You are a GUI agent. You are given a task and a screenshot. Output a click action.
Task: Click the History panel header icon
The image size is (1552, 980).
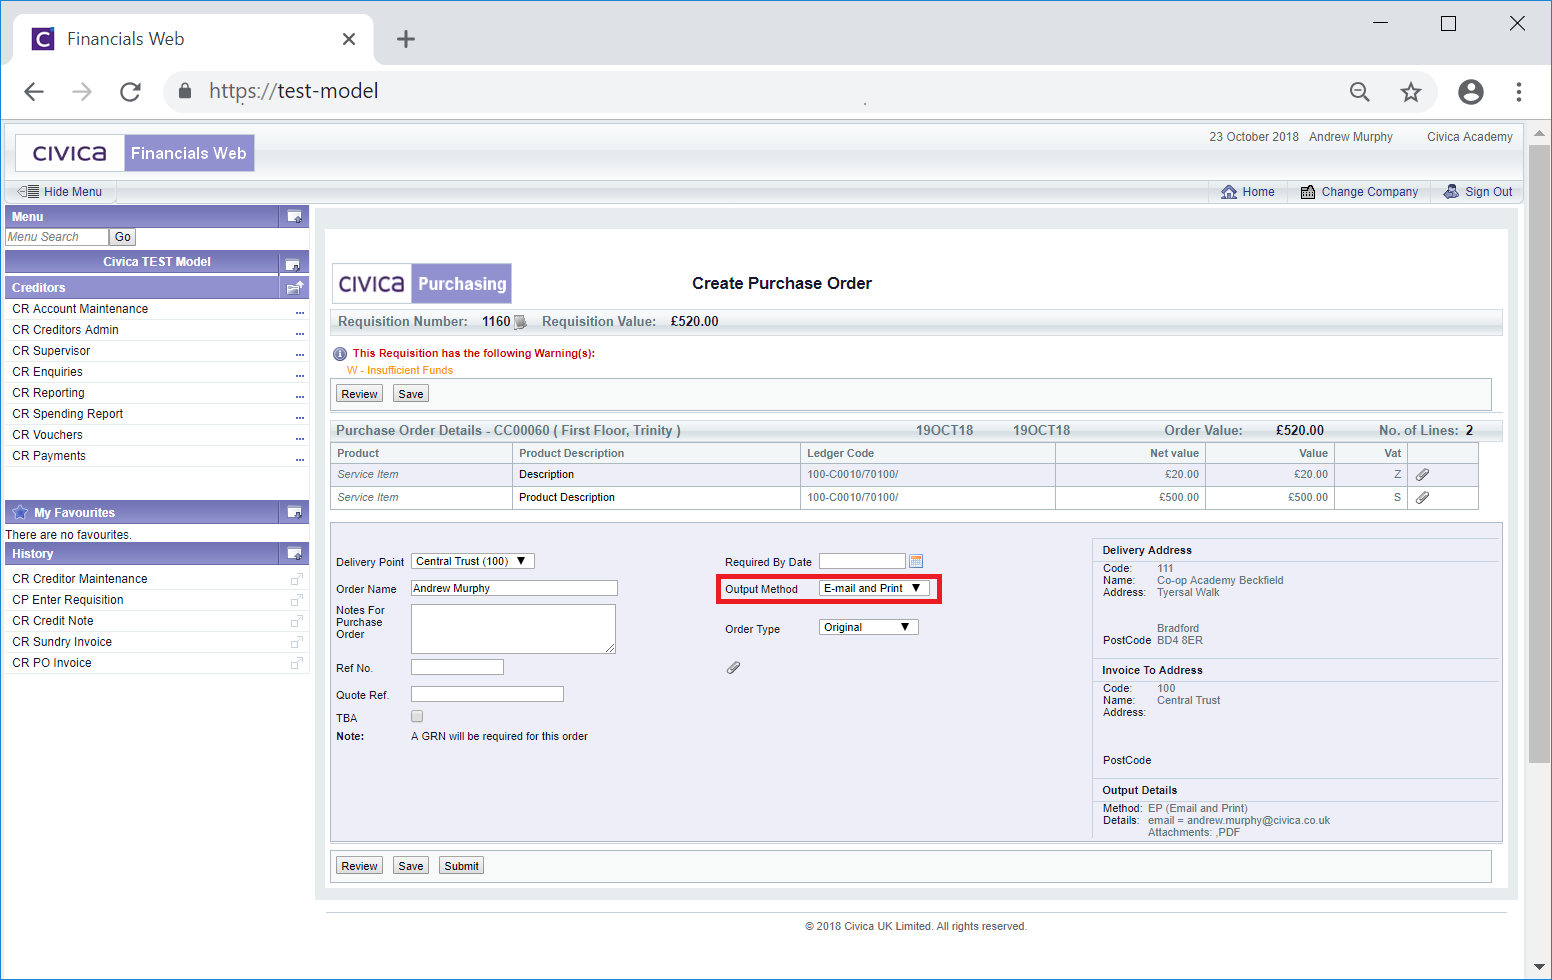pos(295,553)
